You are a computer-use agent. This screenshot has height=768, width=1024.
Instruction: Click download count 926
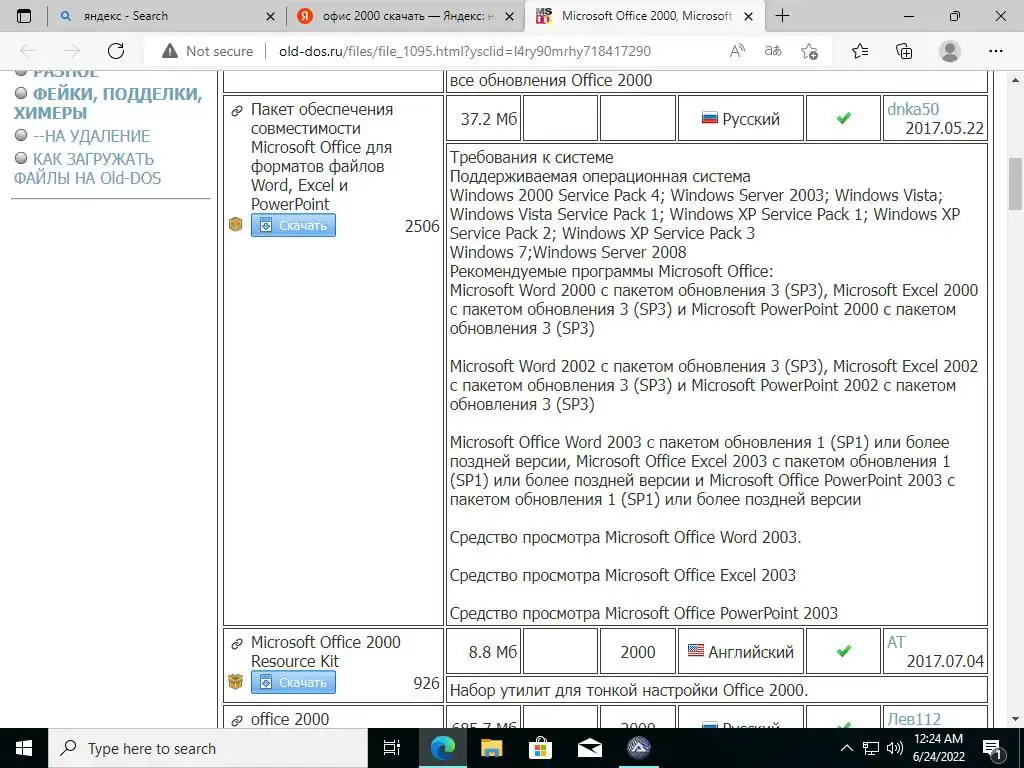426,683
